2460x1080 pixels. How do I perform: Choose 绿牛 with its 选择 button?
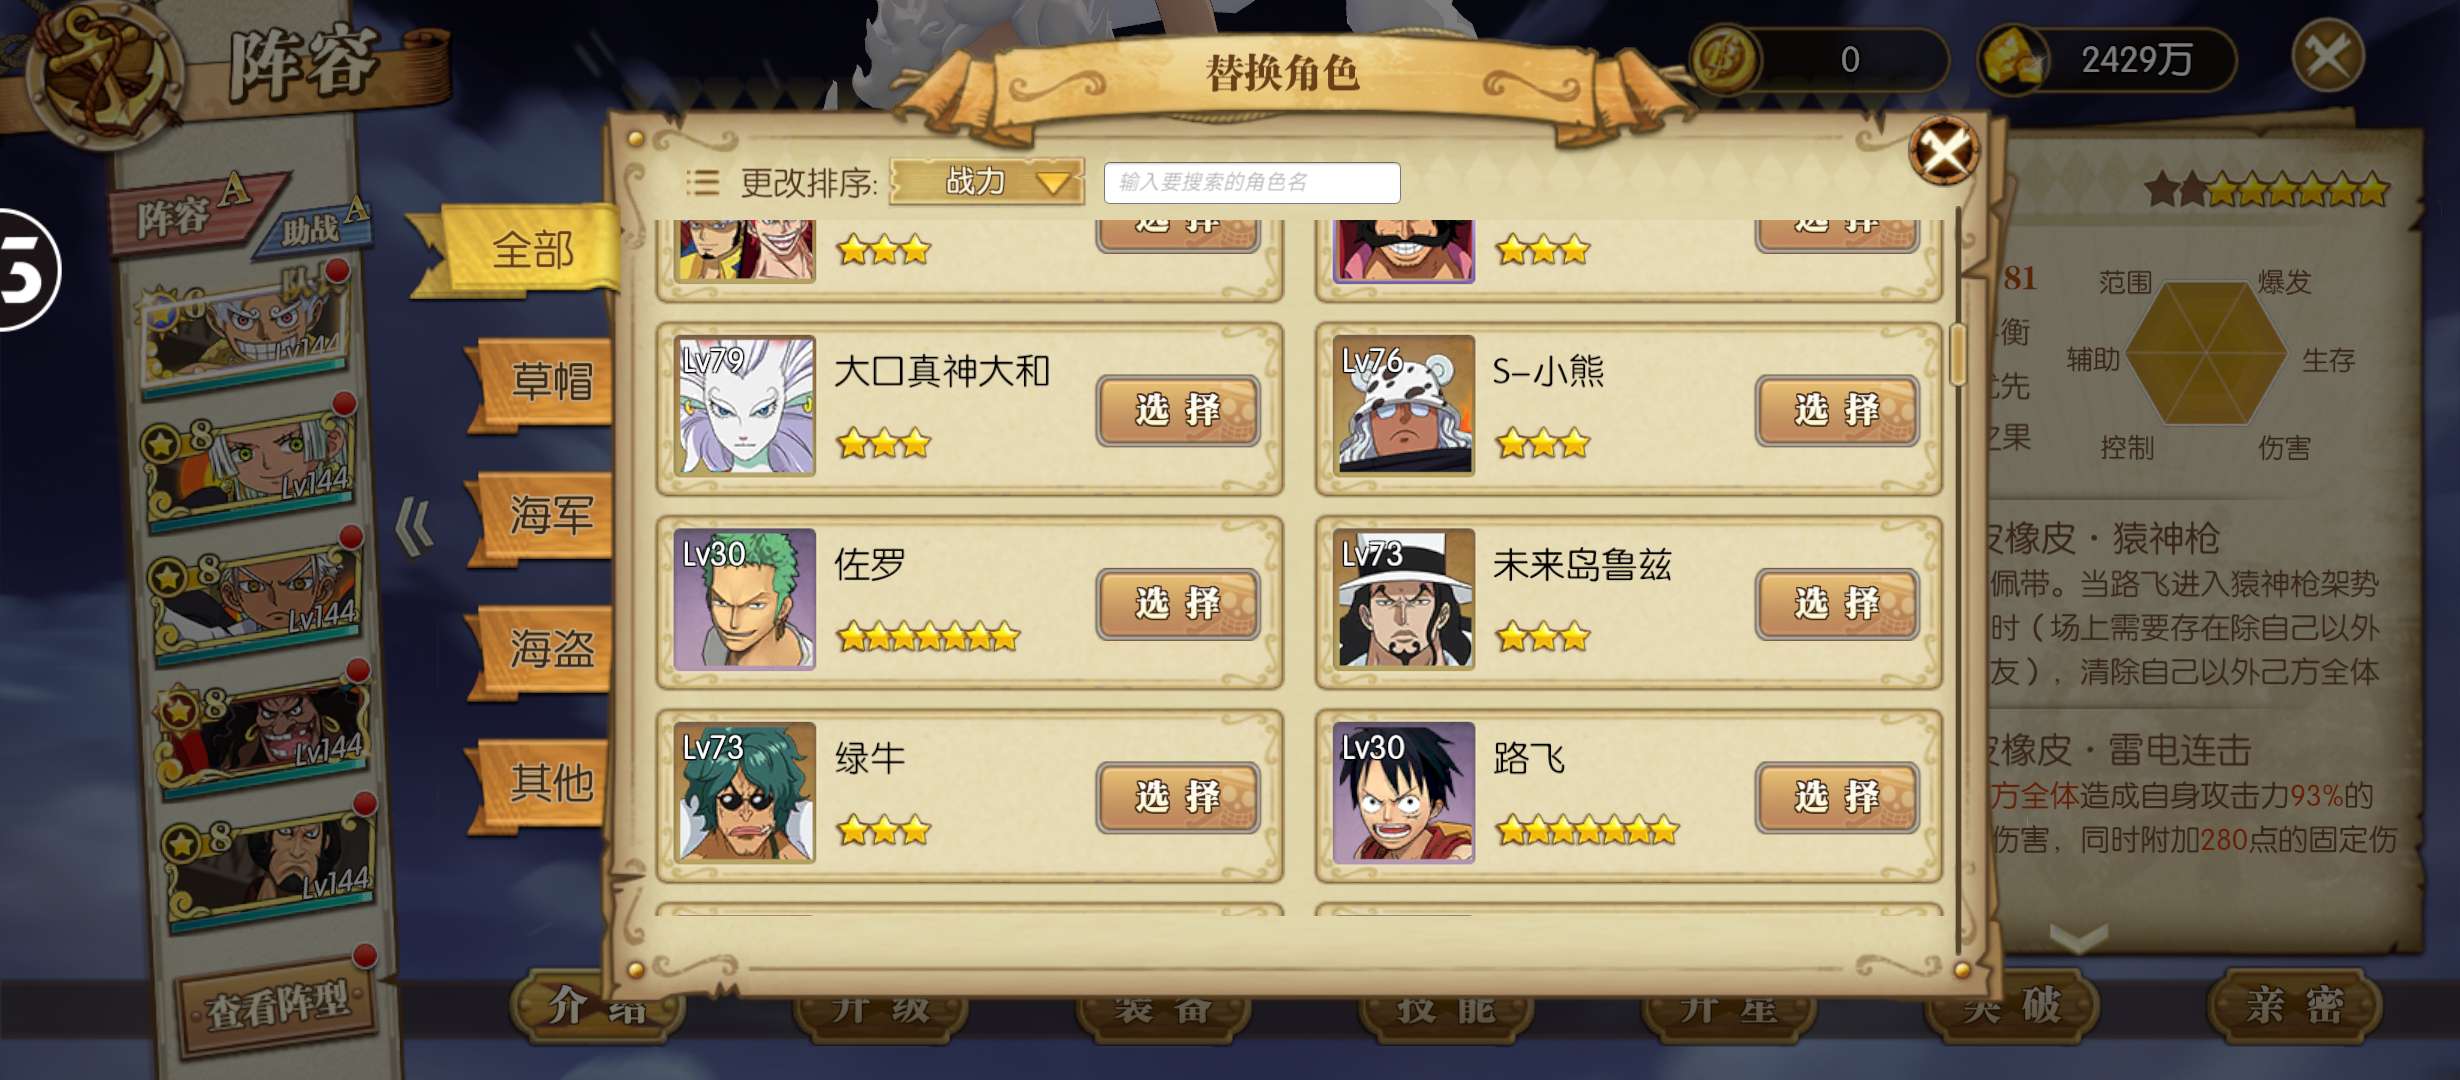click(x=1178, y=797)
